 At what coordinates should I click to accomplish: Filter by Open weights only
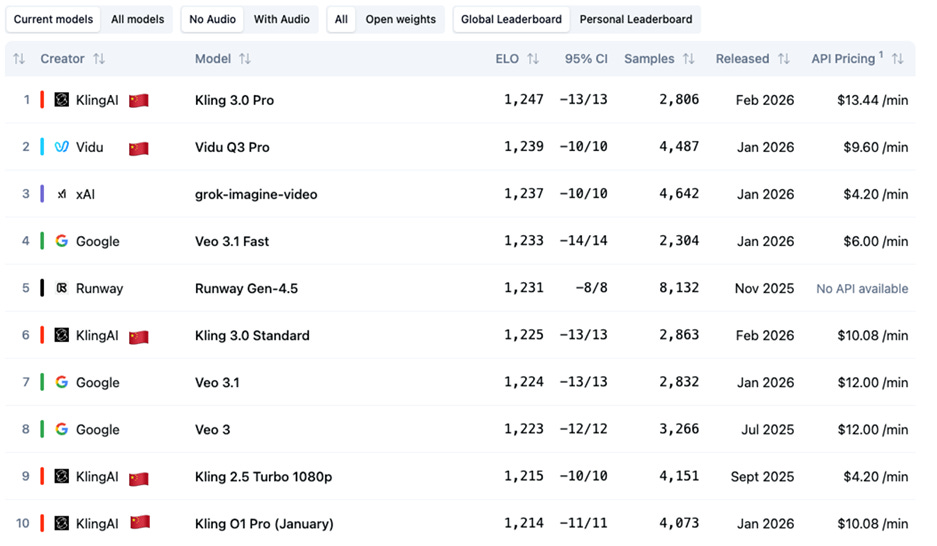pos(400,19)
